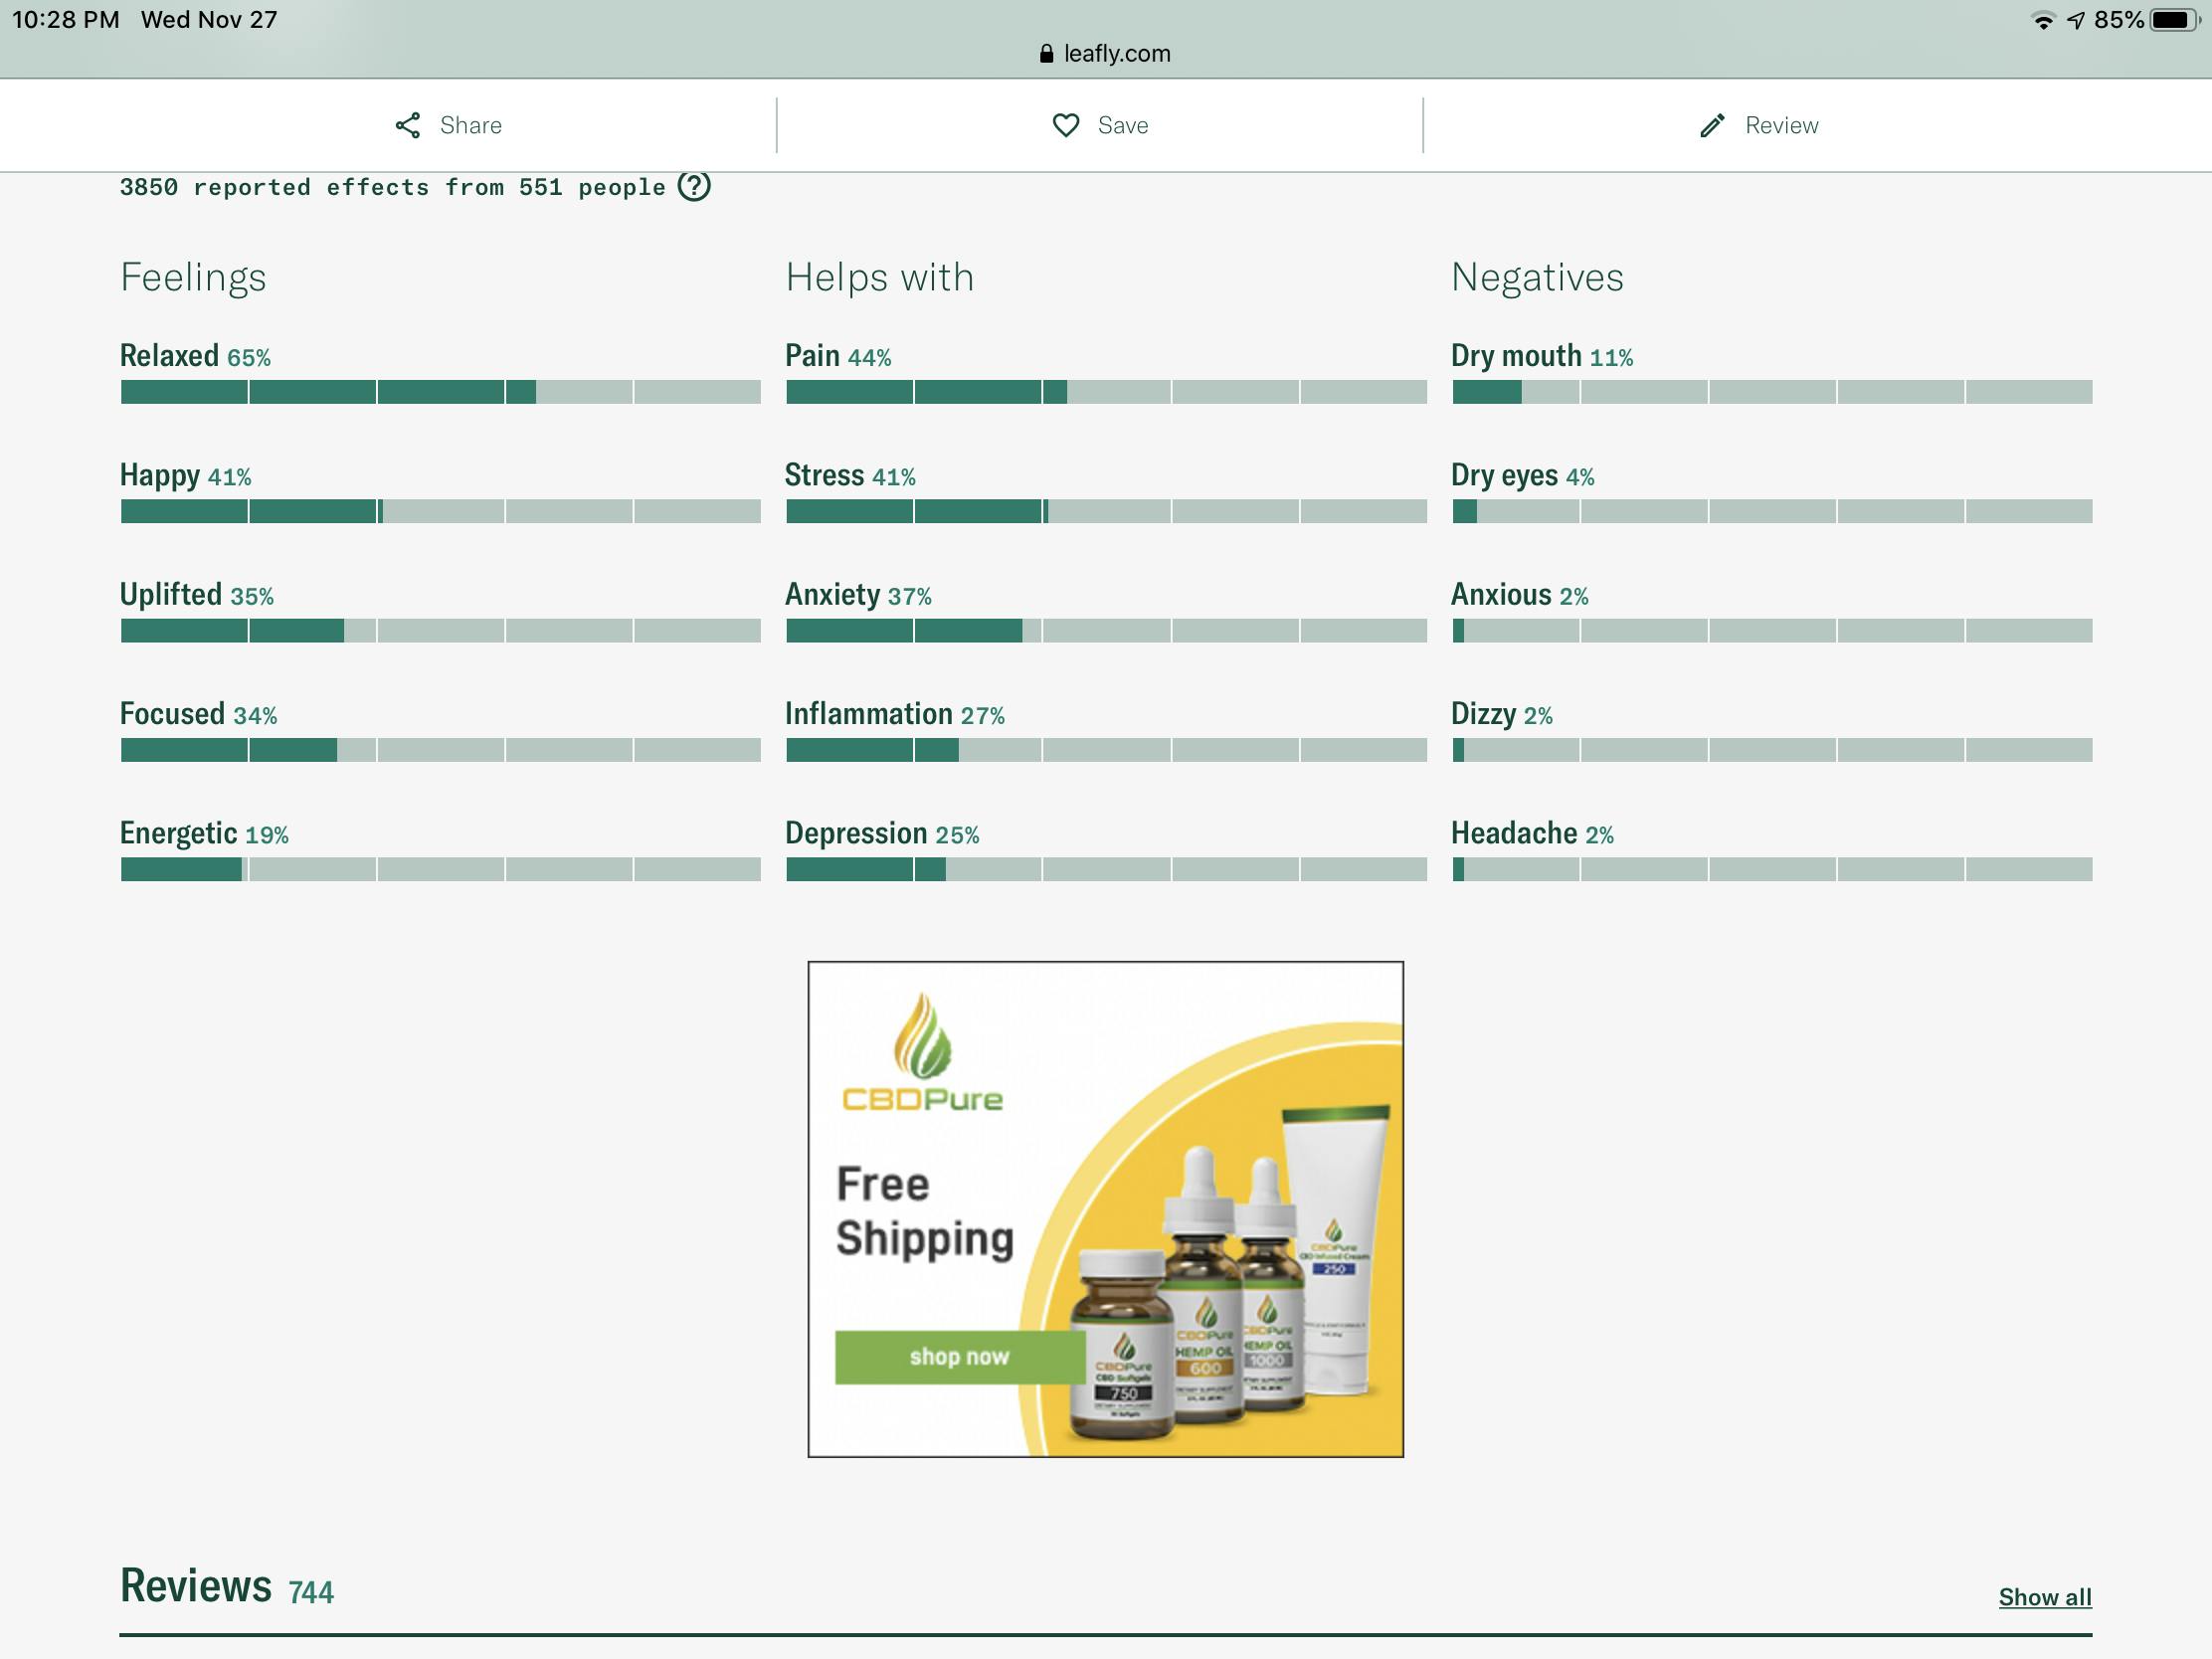Click the Share button label
This screenshot has width=2212, height=1659.
pyautogui.click(x=470, y=125)
